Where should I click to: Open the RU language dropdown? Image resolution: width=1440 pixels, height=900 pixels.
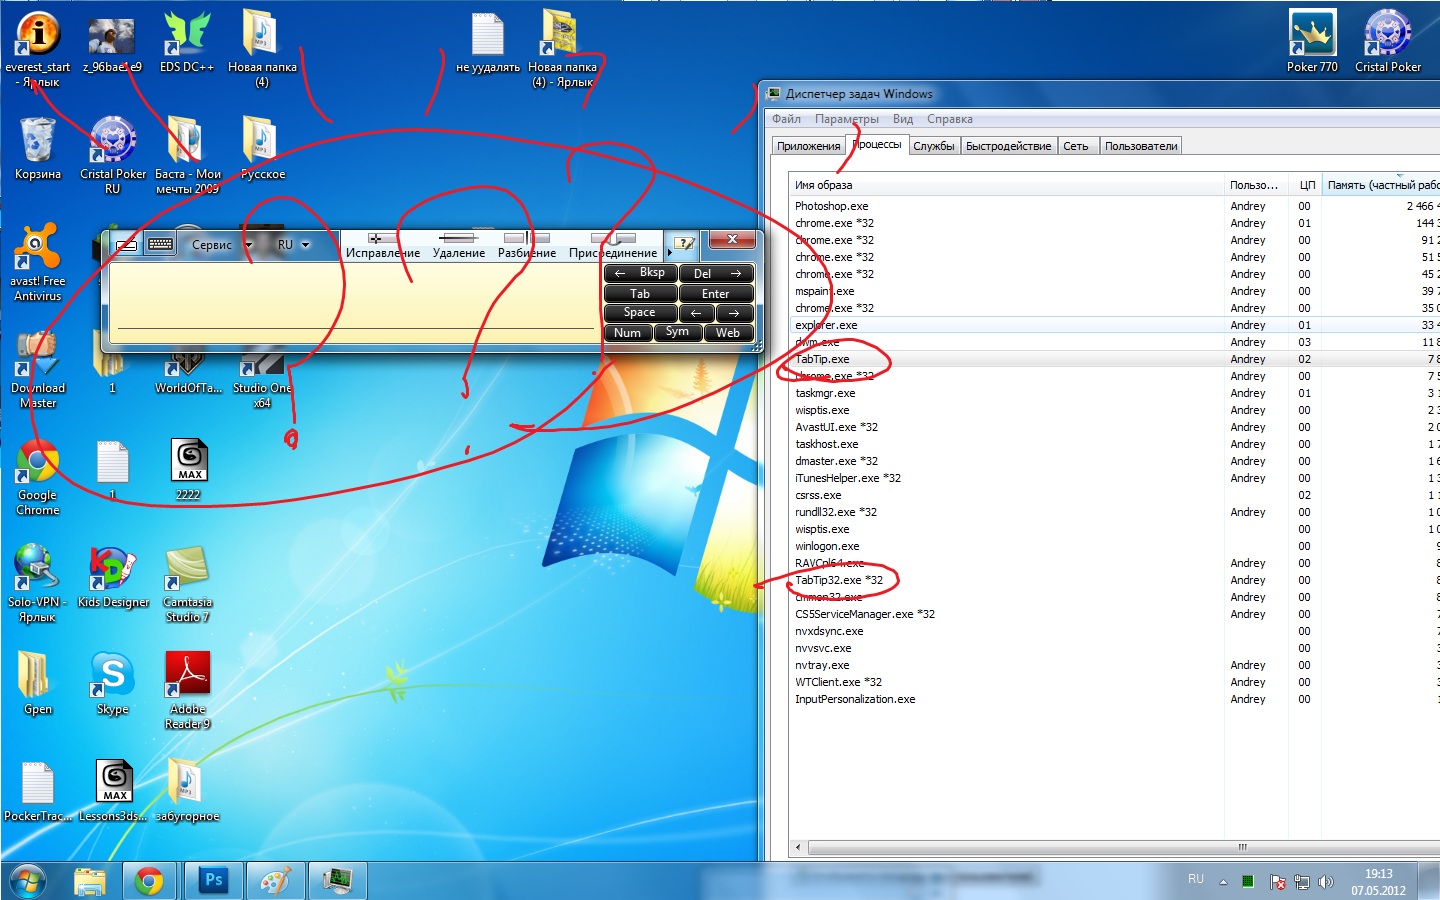coord(292,244)
